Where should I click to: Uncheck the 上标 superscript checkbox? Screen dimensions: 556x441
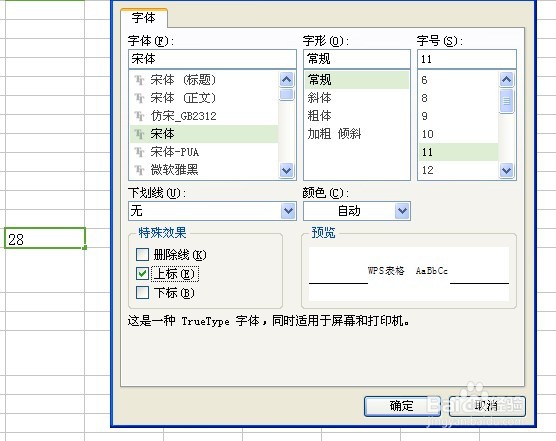click(143, 274)
